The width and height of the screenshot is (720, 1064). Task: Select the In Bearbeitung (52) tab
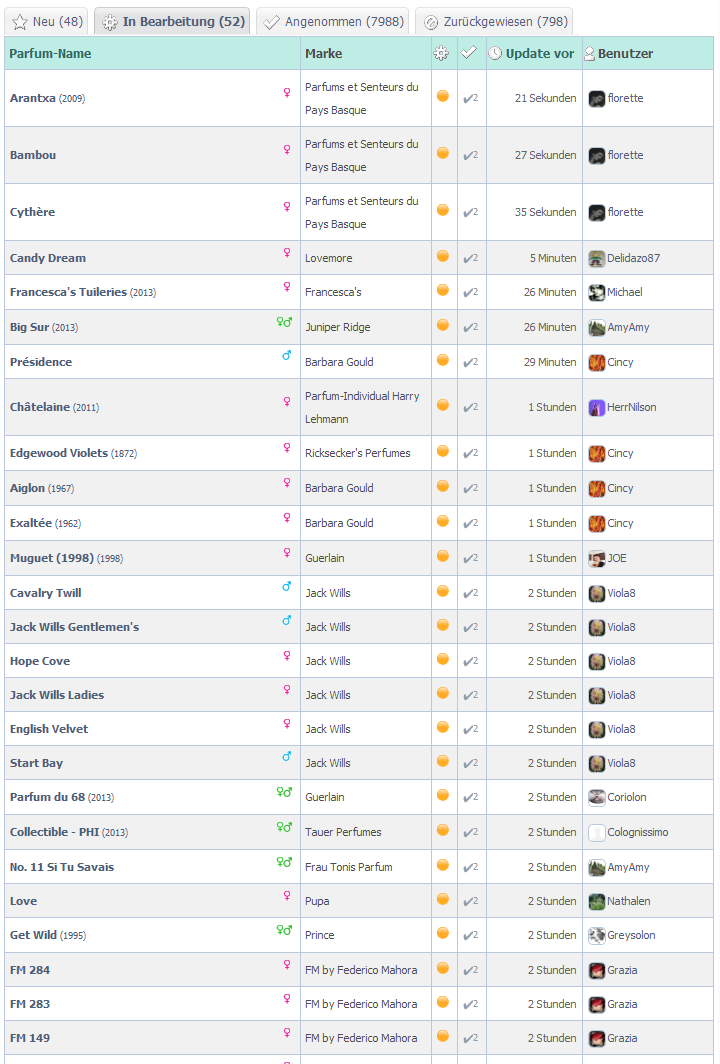coord(173,21)
